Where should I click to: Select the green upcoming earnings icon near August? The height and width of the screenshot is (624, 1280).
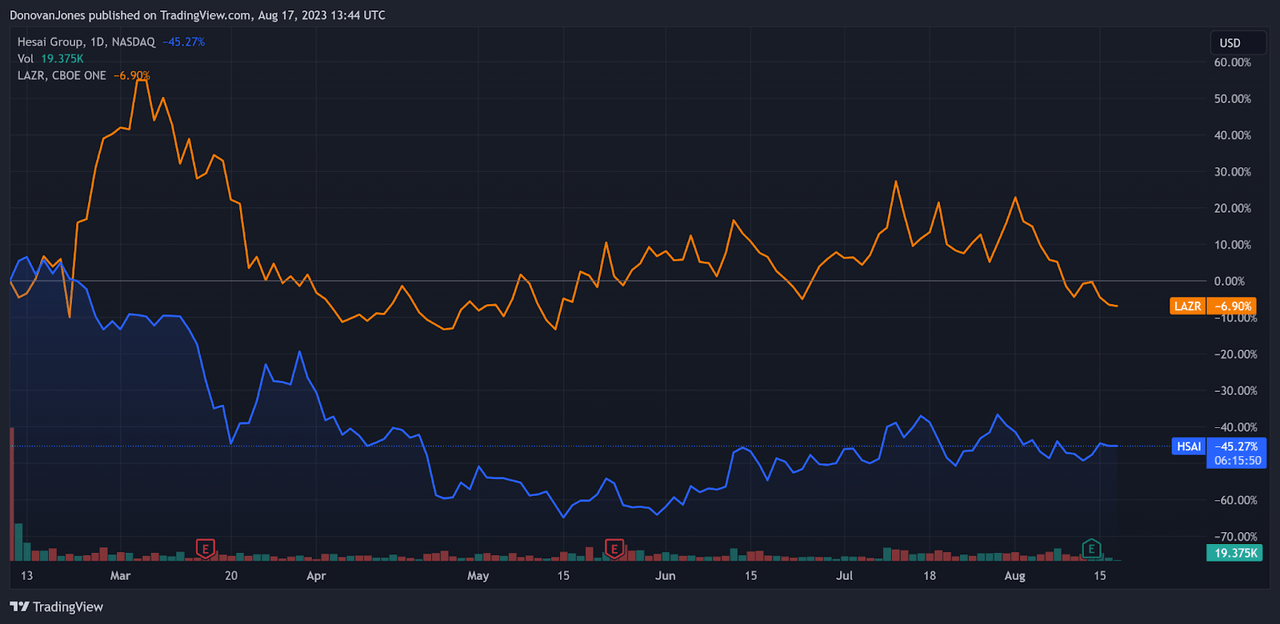[x=1090, y=548]
